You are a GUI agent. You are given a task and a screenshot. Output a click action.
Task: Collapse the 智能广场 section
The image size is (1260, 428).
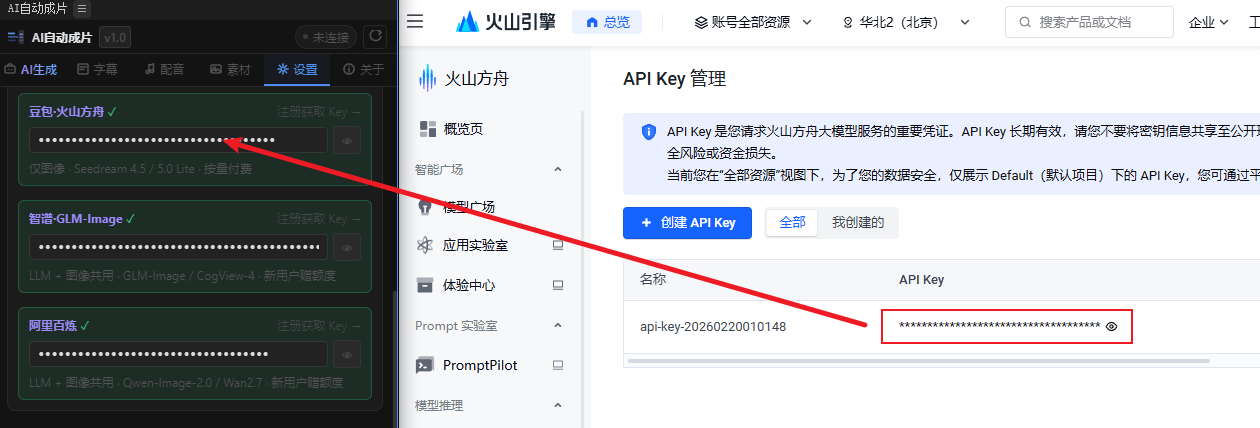[557, 169]
